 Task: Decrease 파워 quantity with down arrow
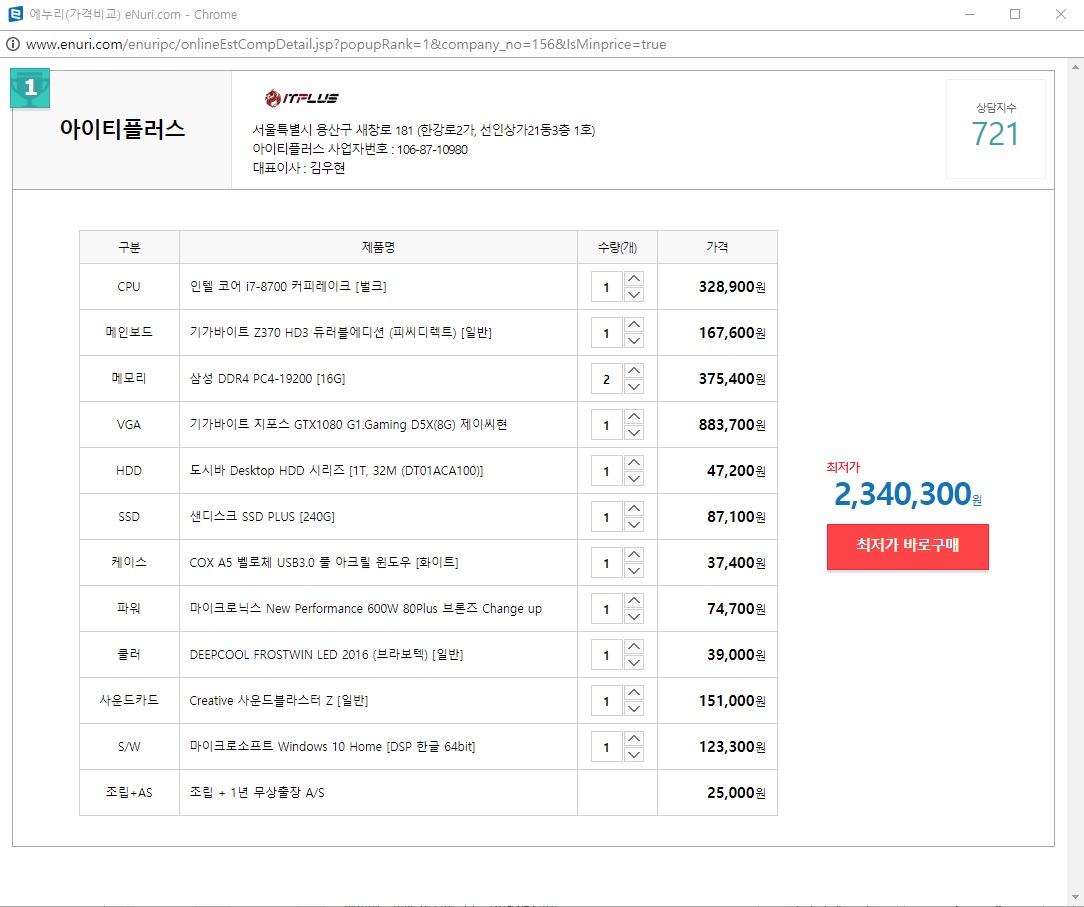tap(634, 616)
